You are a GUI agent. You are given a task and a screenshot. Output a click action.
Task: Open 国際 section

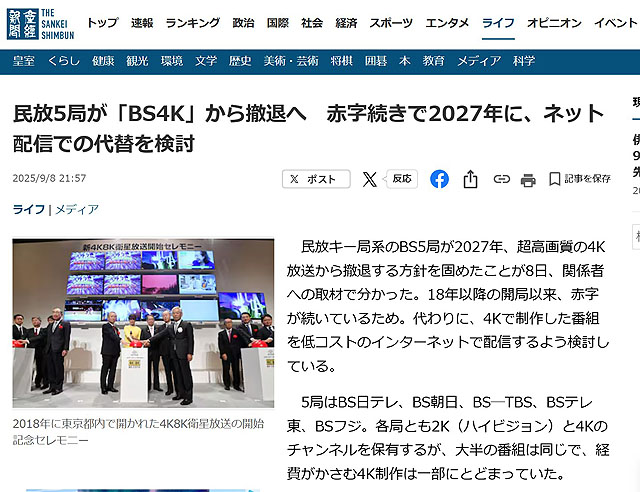click(x=278, y=23)
